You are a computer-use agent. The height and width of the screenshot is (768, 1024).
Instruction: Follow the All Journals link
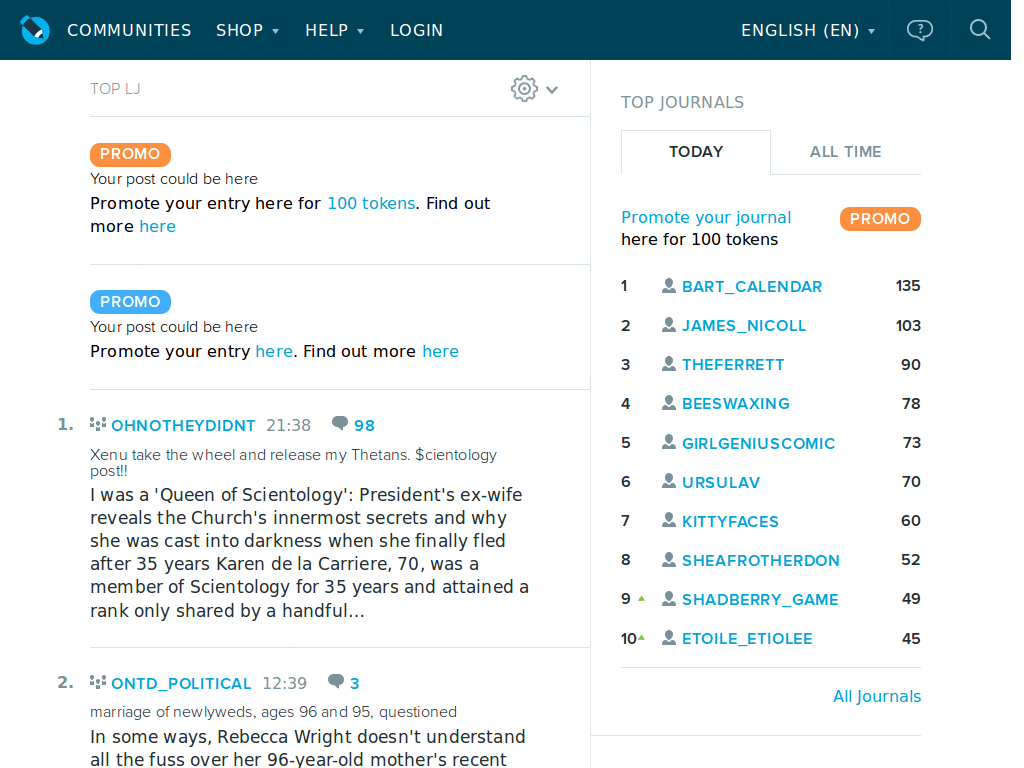[877, 696]
